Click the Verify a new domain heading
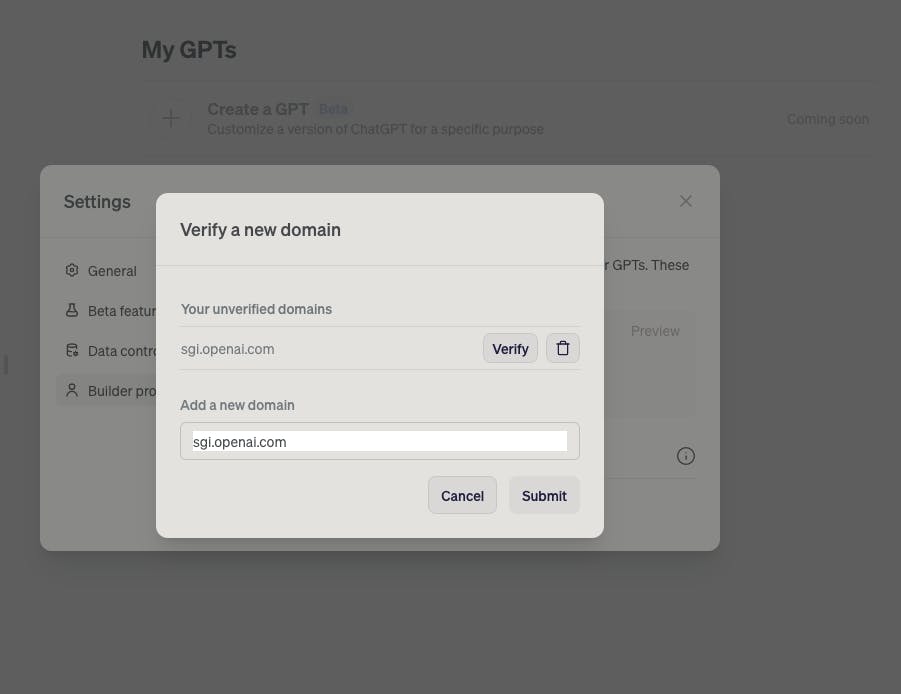The height and width of the screenshot is (694, 901). coord(260,230)
